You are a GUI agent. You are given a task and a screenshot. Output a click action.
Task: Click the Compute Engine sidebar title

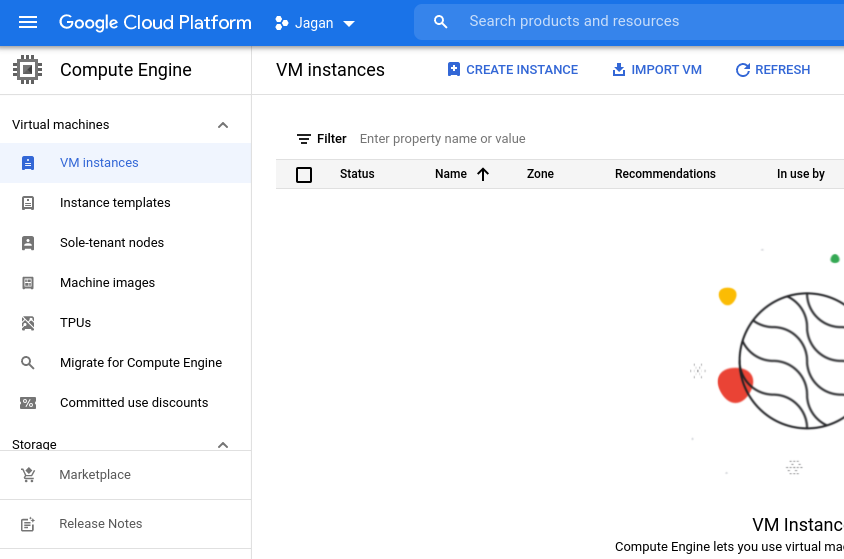[x=126, y=70]
